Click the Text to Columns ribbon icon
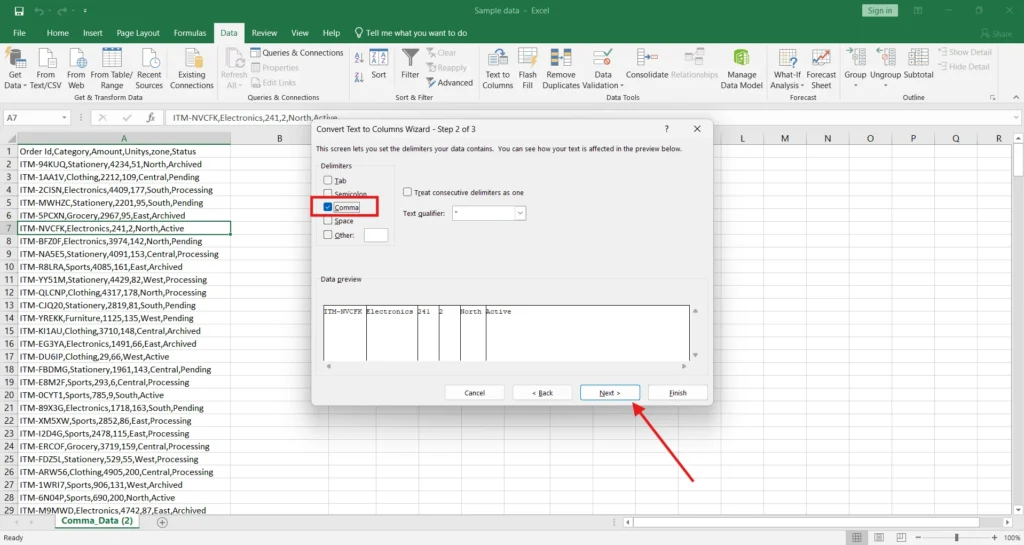The width and height of the screenshot is (1024, 545). (x=497, y=58)
